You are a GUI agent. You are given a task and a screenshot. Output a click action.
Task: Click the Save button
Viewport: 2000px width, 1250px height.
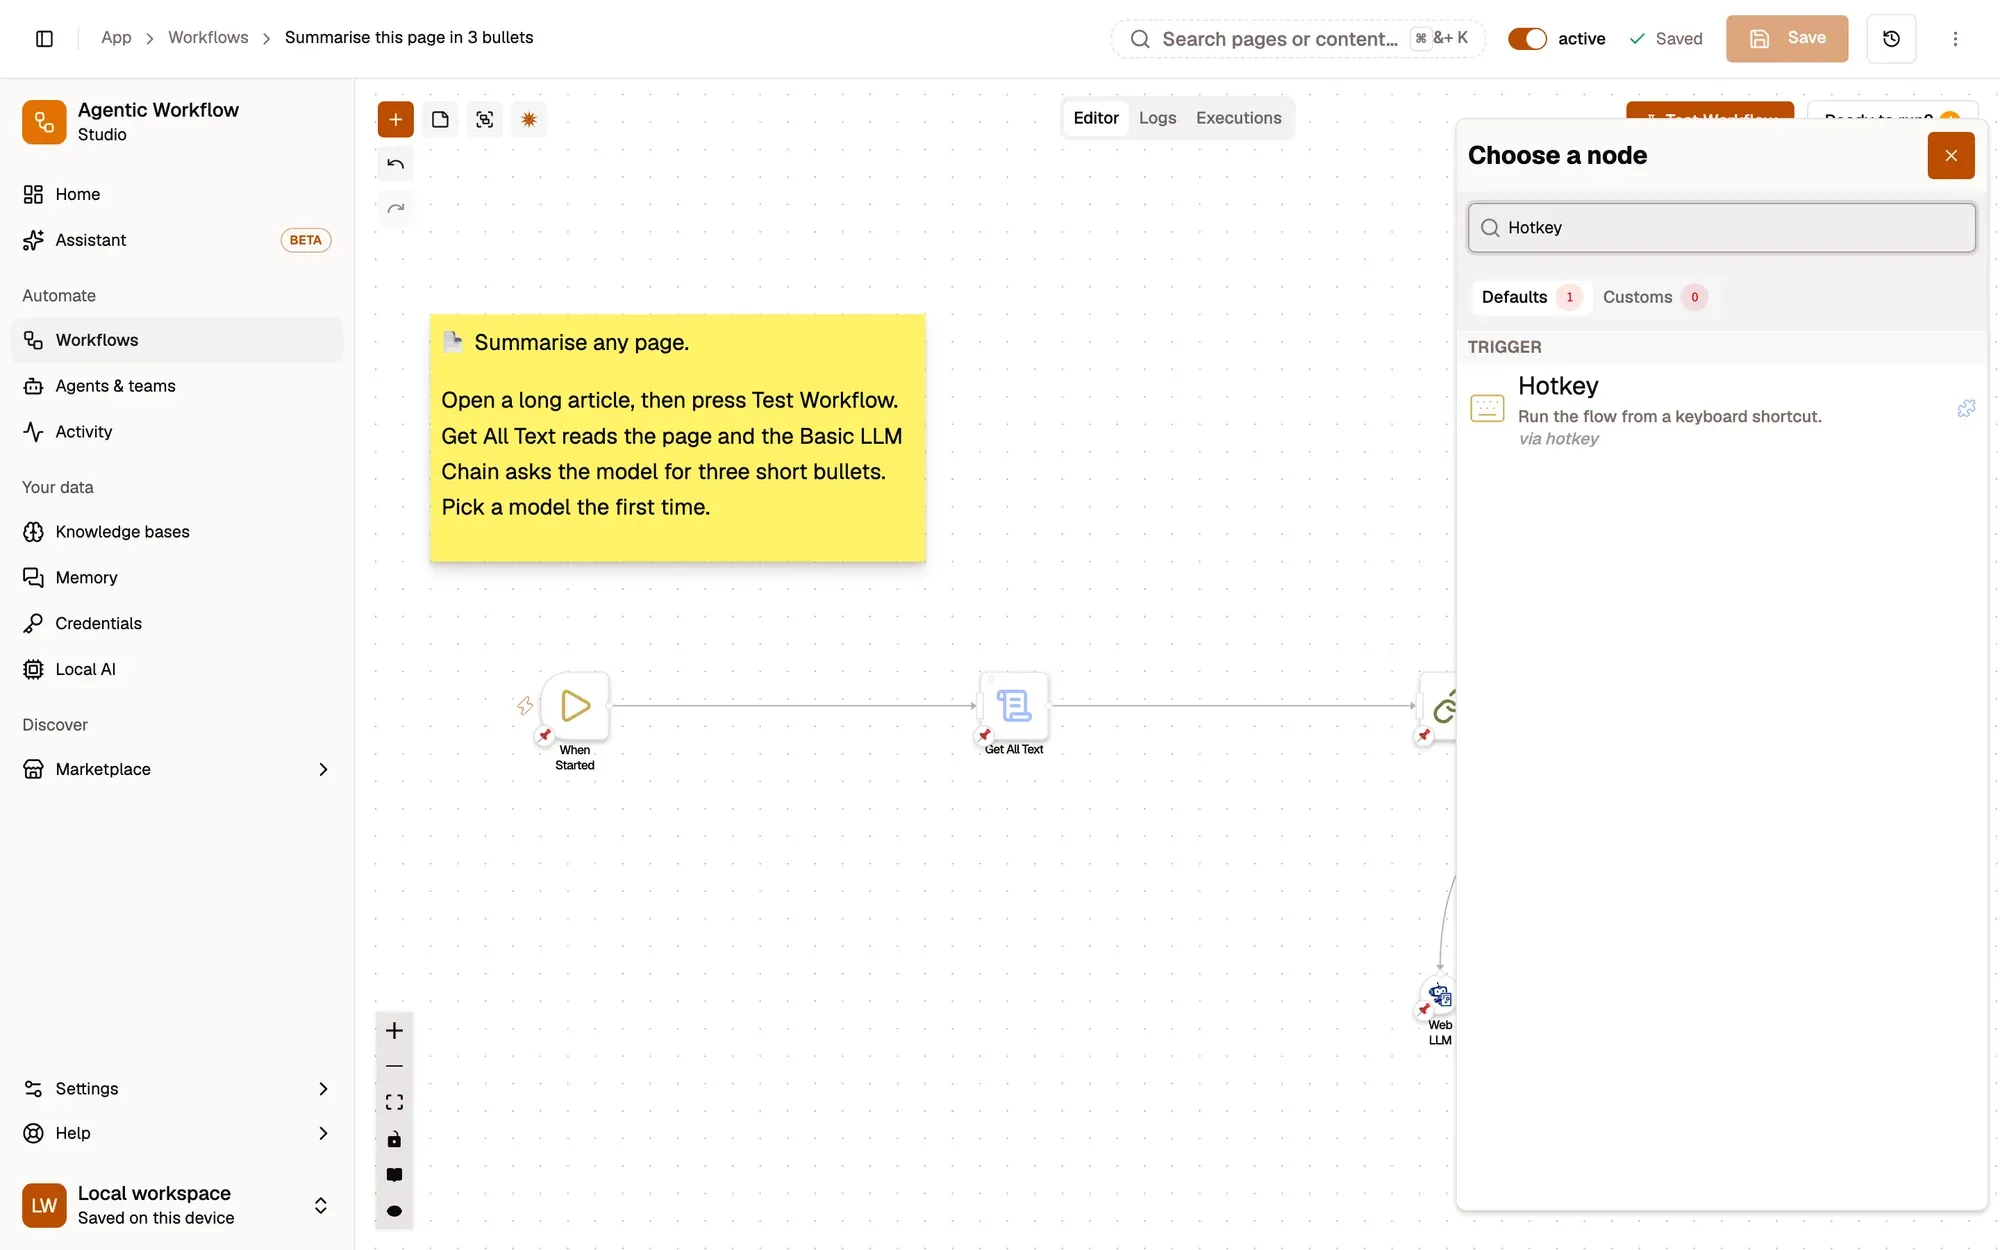(1787, 38)
